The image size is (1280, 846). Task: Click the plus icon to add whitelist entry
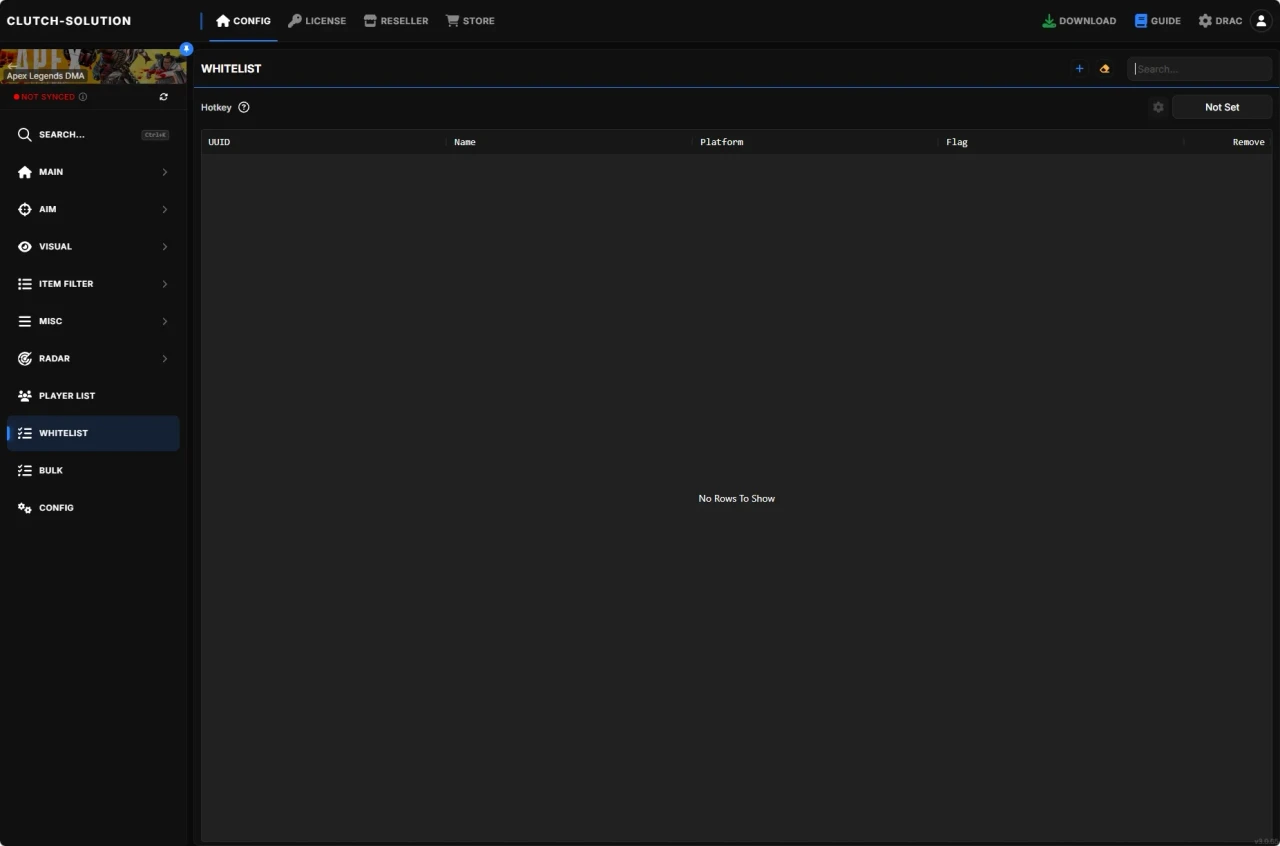pos(1079,69)
